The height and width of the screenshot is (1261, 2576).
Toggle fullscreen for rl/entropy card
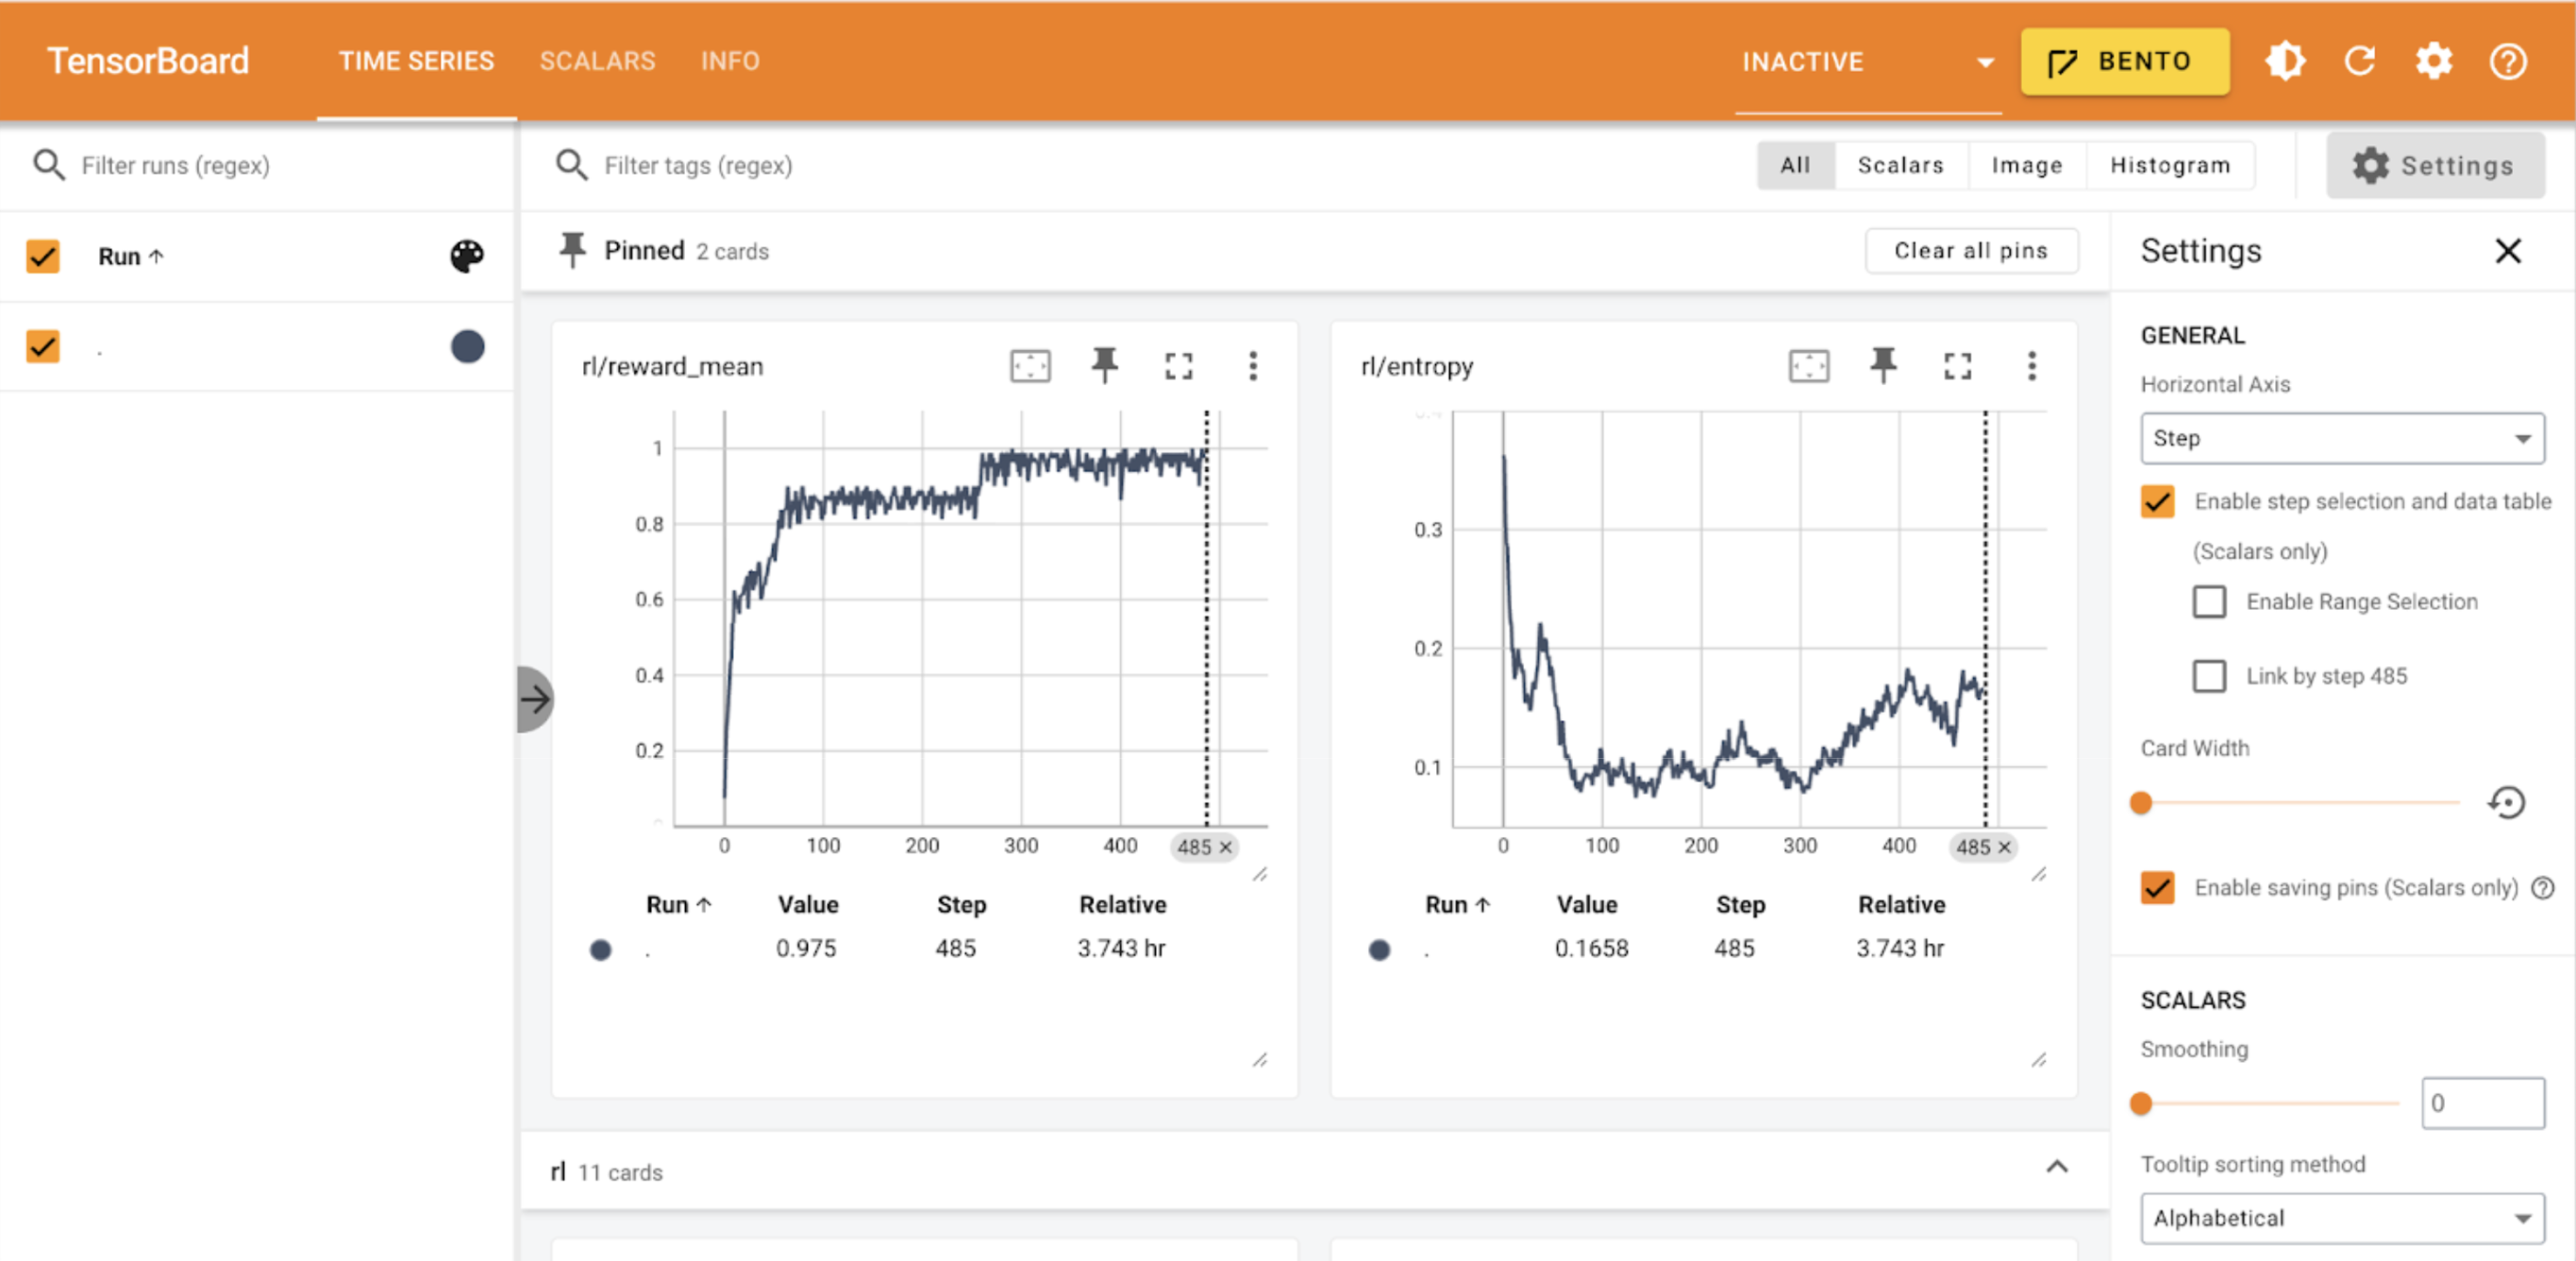pos(1957,366)
